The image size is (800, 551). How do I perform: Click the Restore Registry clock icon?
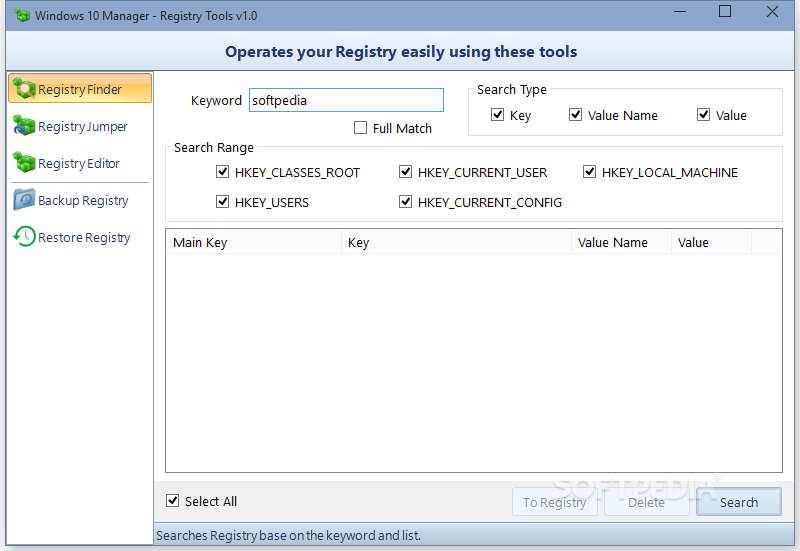click(24, 237)
